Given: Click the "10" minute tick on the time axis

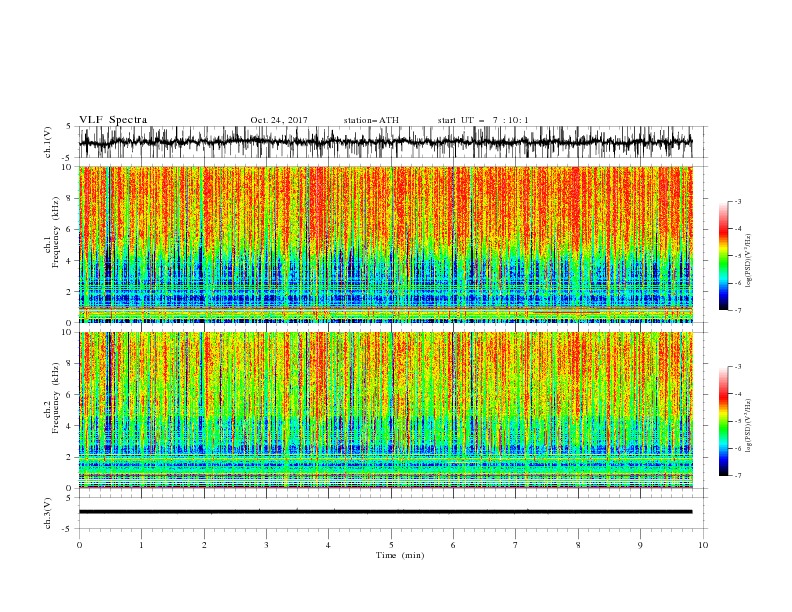Looking at the screenshot, I should 703,545.
